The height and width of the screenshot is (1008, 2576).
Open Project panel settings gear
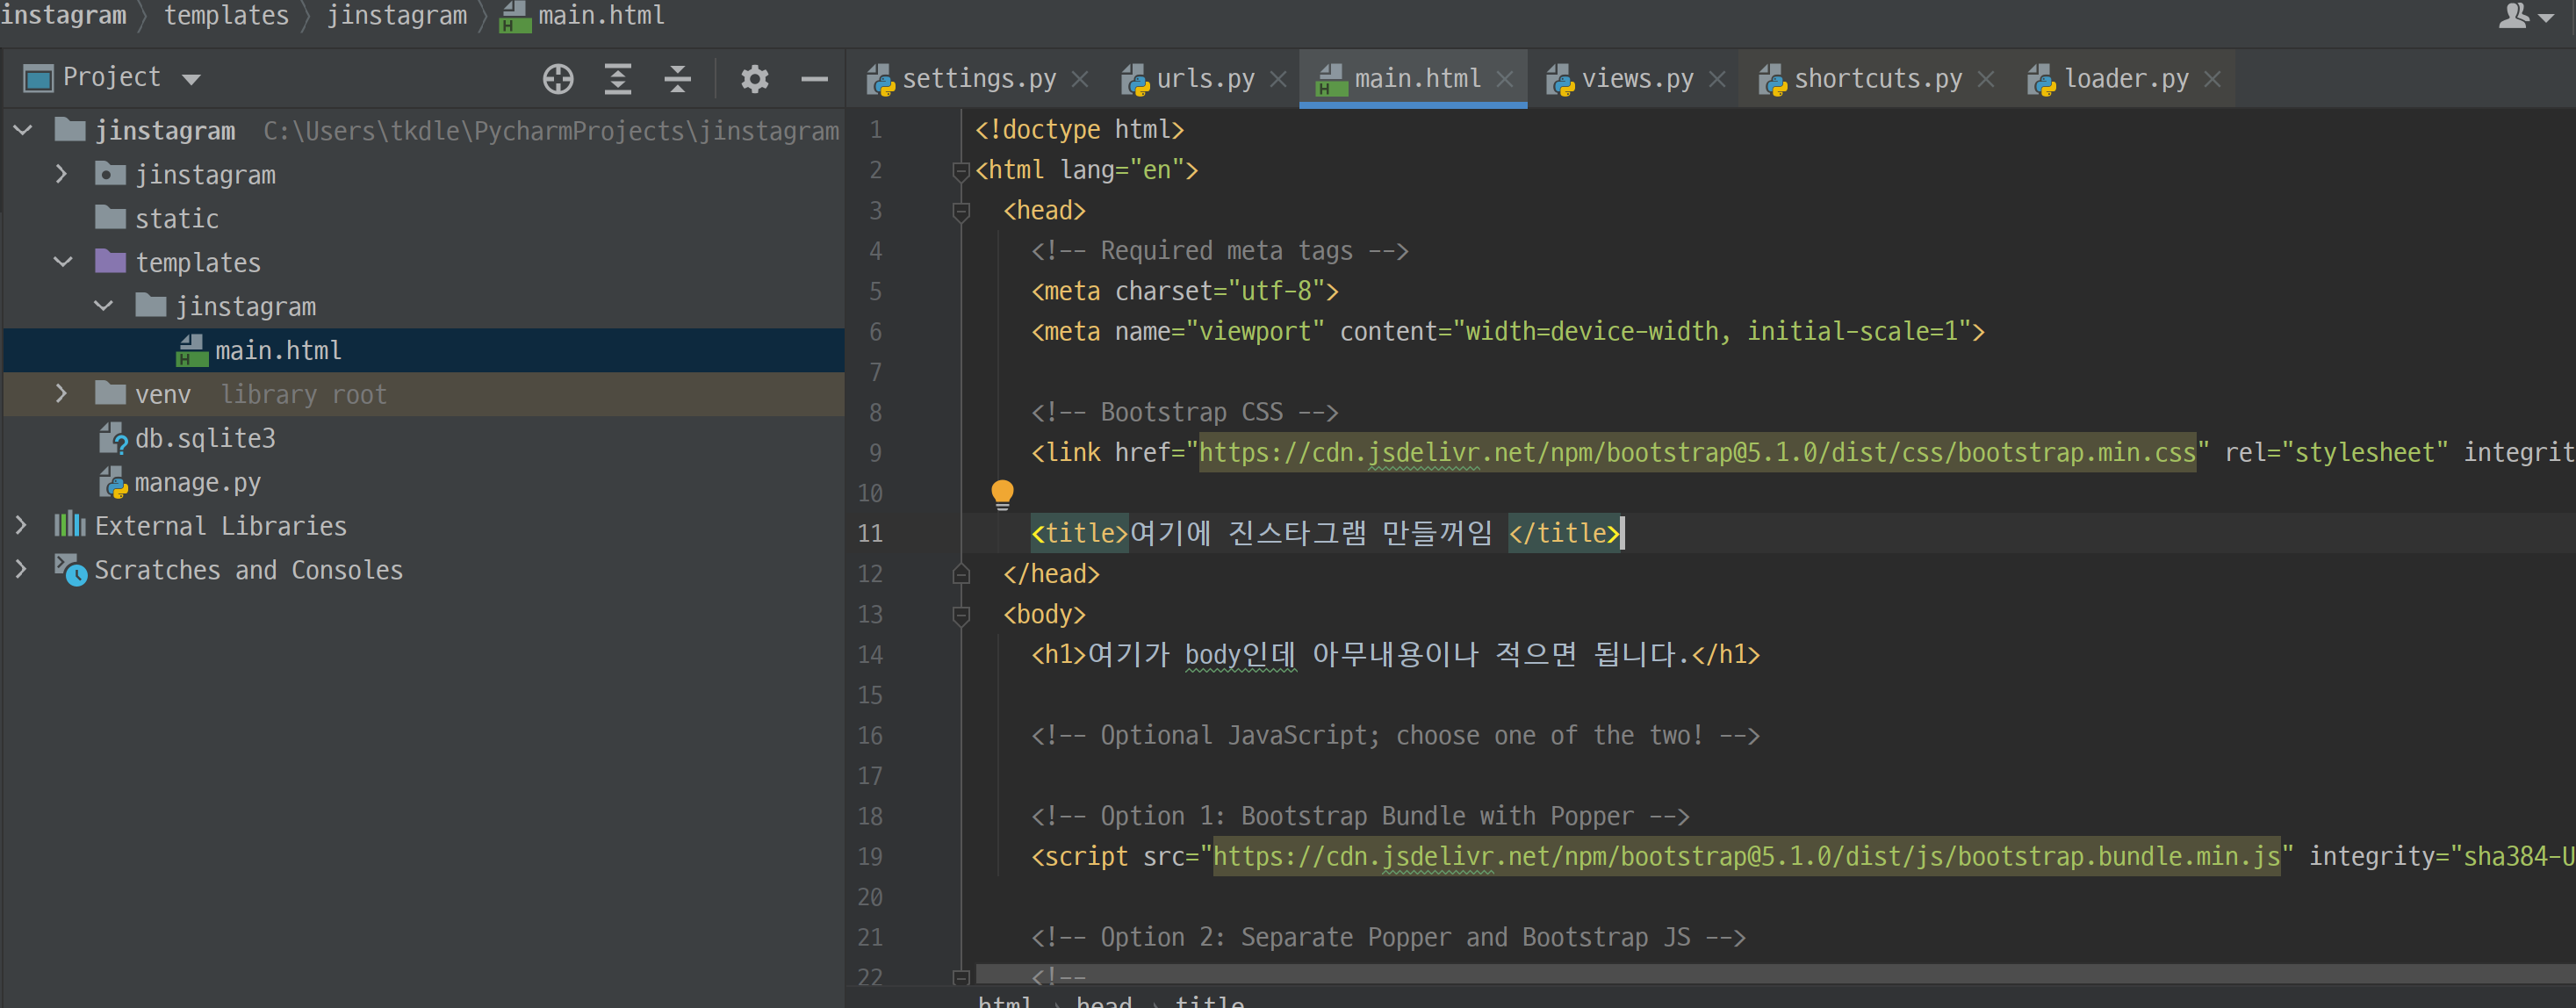pos(755,78)
